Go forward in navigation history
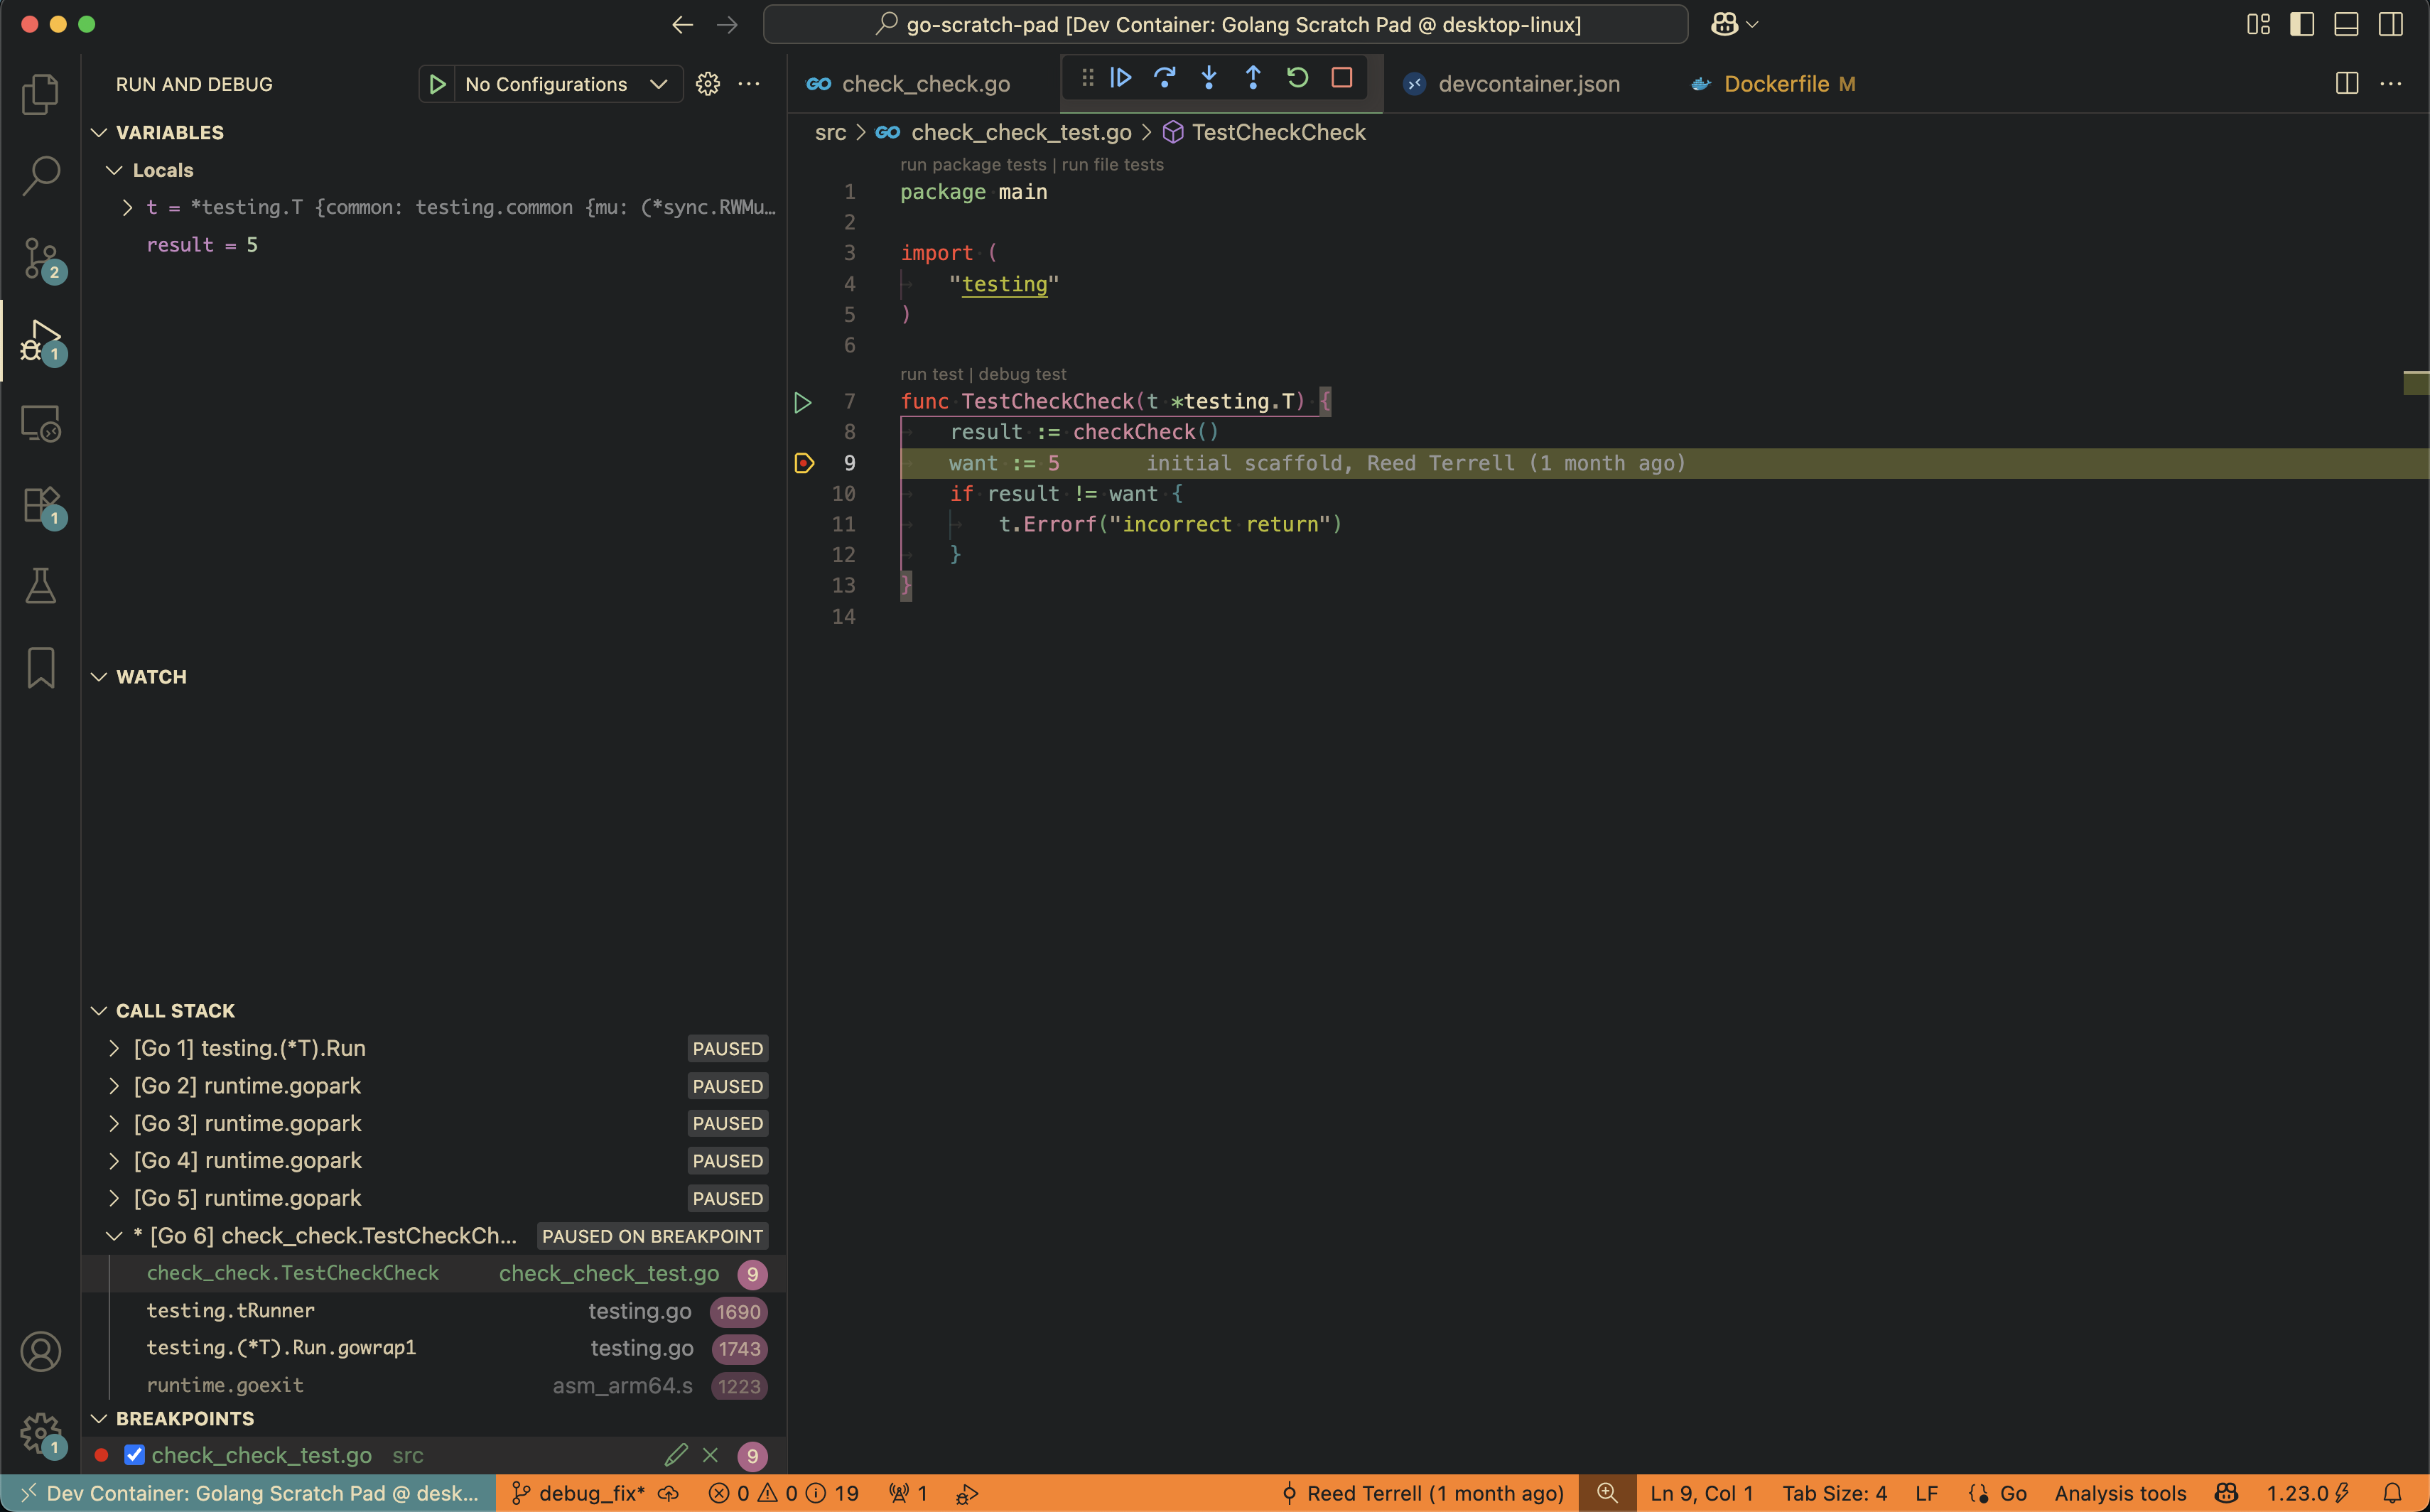 (727, 24)
